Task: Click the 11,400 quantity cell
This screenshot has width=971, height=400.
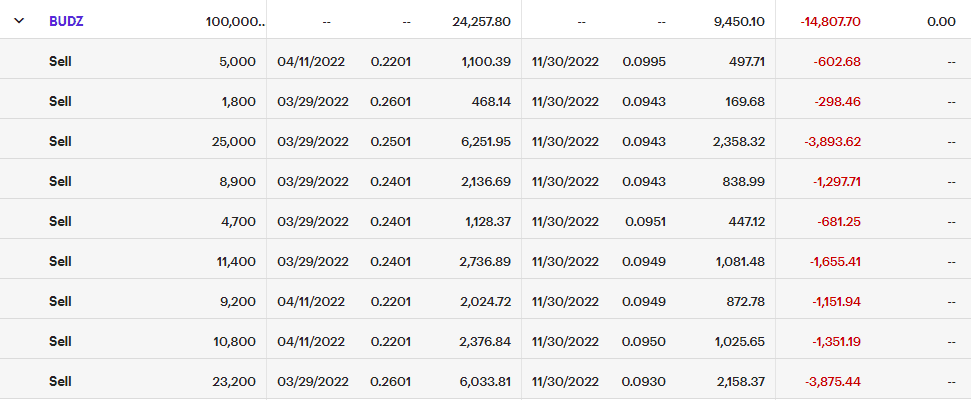Action: point(234,261)
